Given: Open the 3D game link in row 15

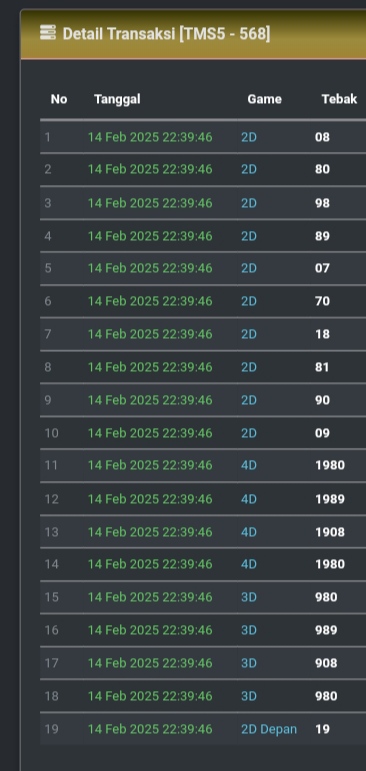Looking at the screenshot, I should pyautogui.click(x=249, y=597).
